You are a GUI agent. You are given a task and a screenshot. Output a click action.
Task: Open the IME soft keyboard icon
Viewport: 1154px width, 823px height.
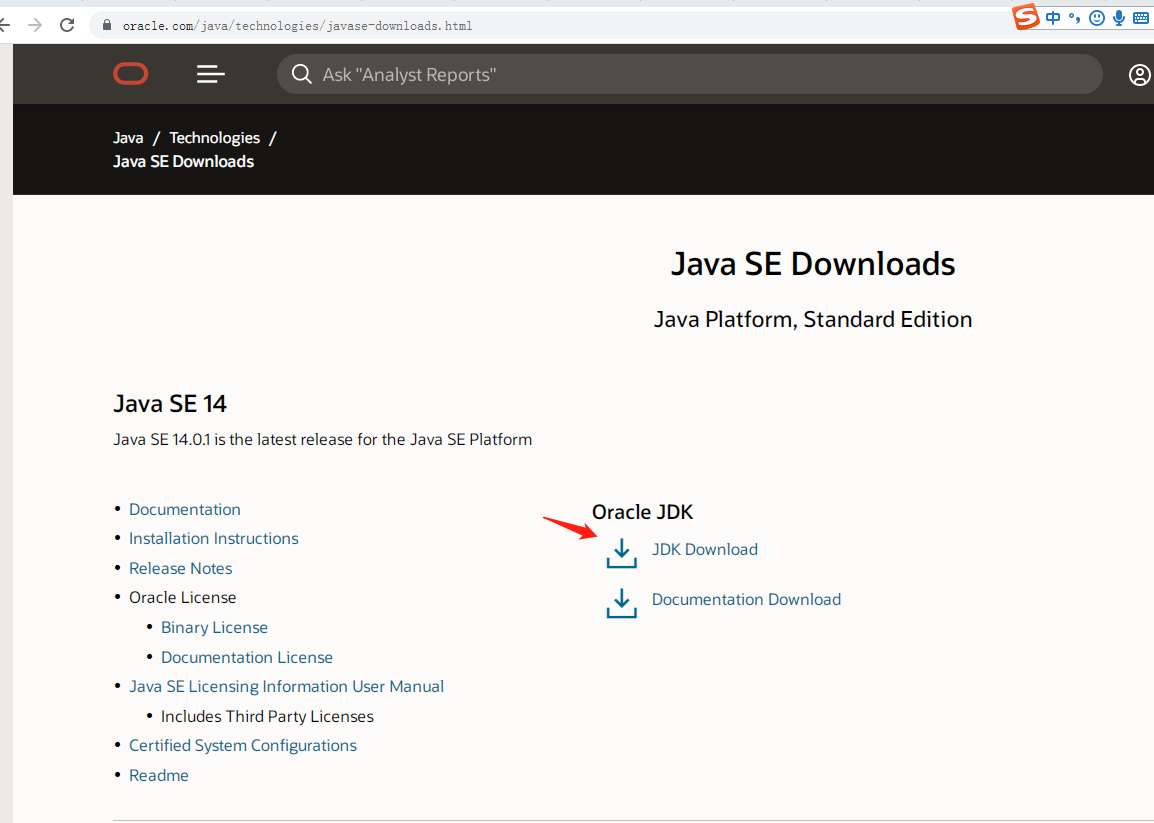(x=1140, y=18)
